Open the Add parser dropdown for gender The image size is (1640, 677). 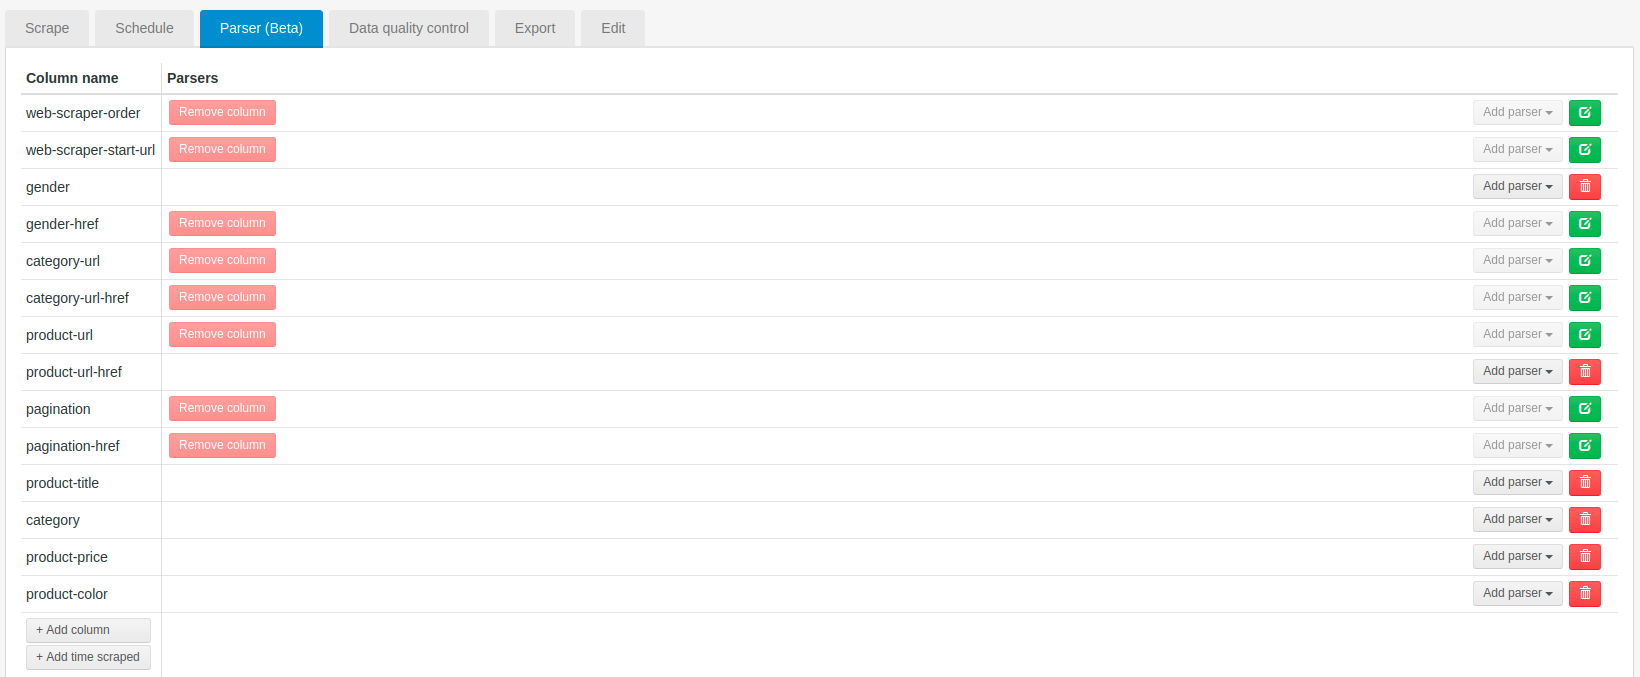pyautogui.click(x=1517, y=186)
